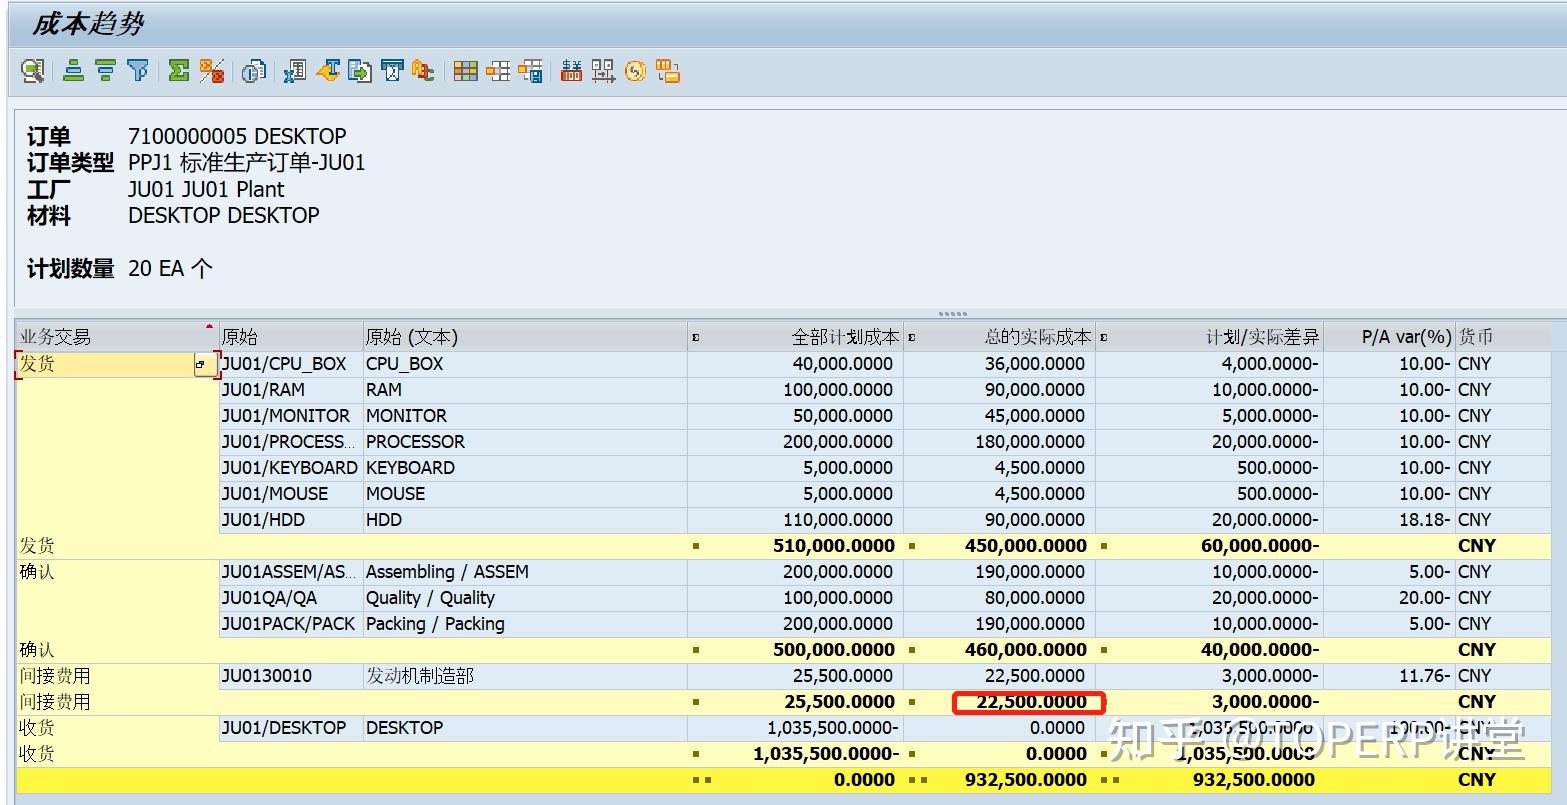The width and height of the screenshot is (1567, 805).
Task: Open the filter tool
Action: click(139, 70)
